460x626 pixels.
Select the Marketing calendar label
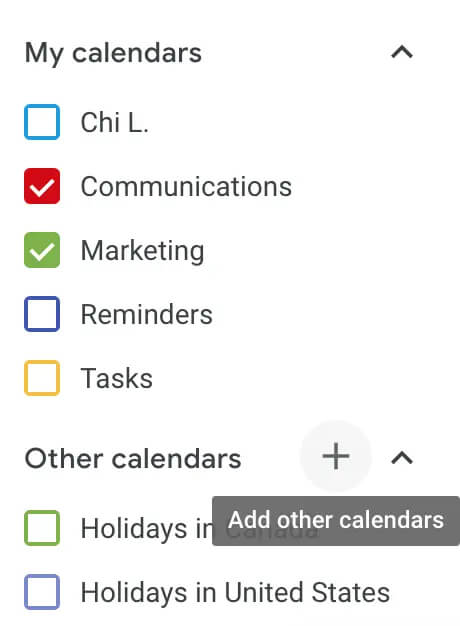[x=143, y=251]
